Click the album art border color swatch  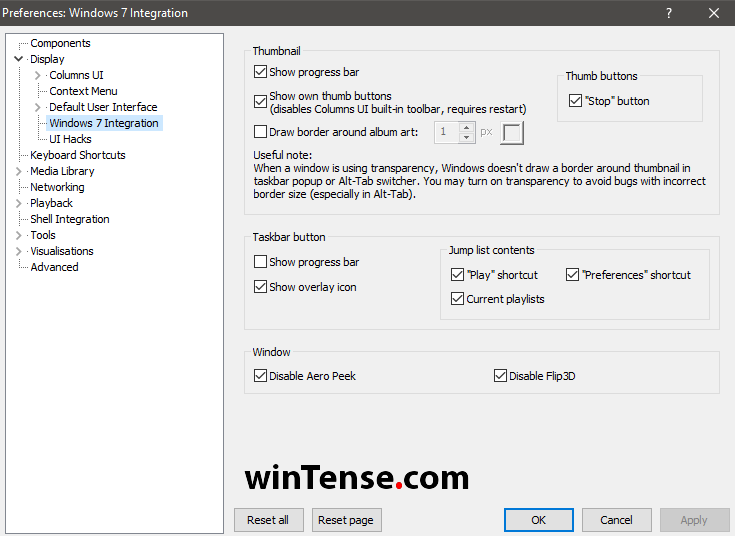pos(512,132)
